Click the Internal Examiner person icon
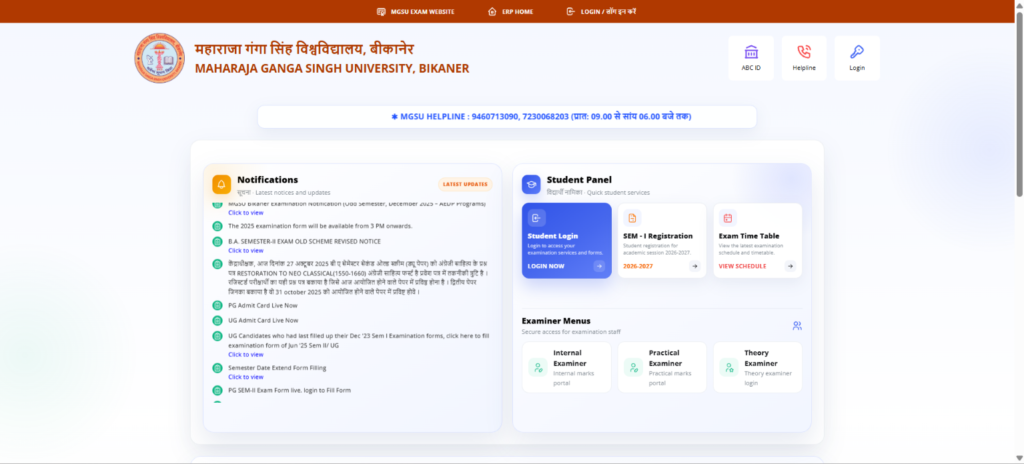 pyautogui.click(x=538, y=367)
